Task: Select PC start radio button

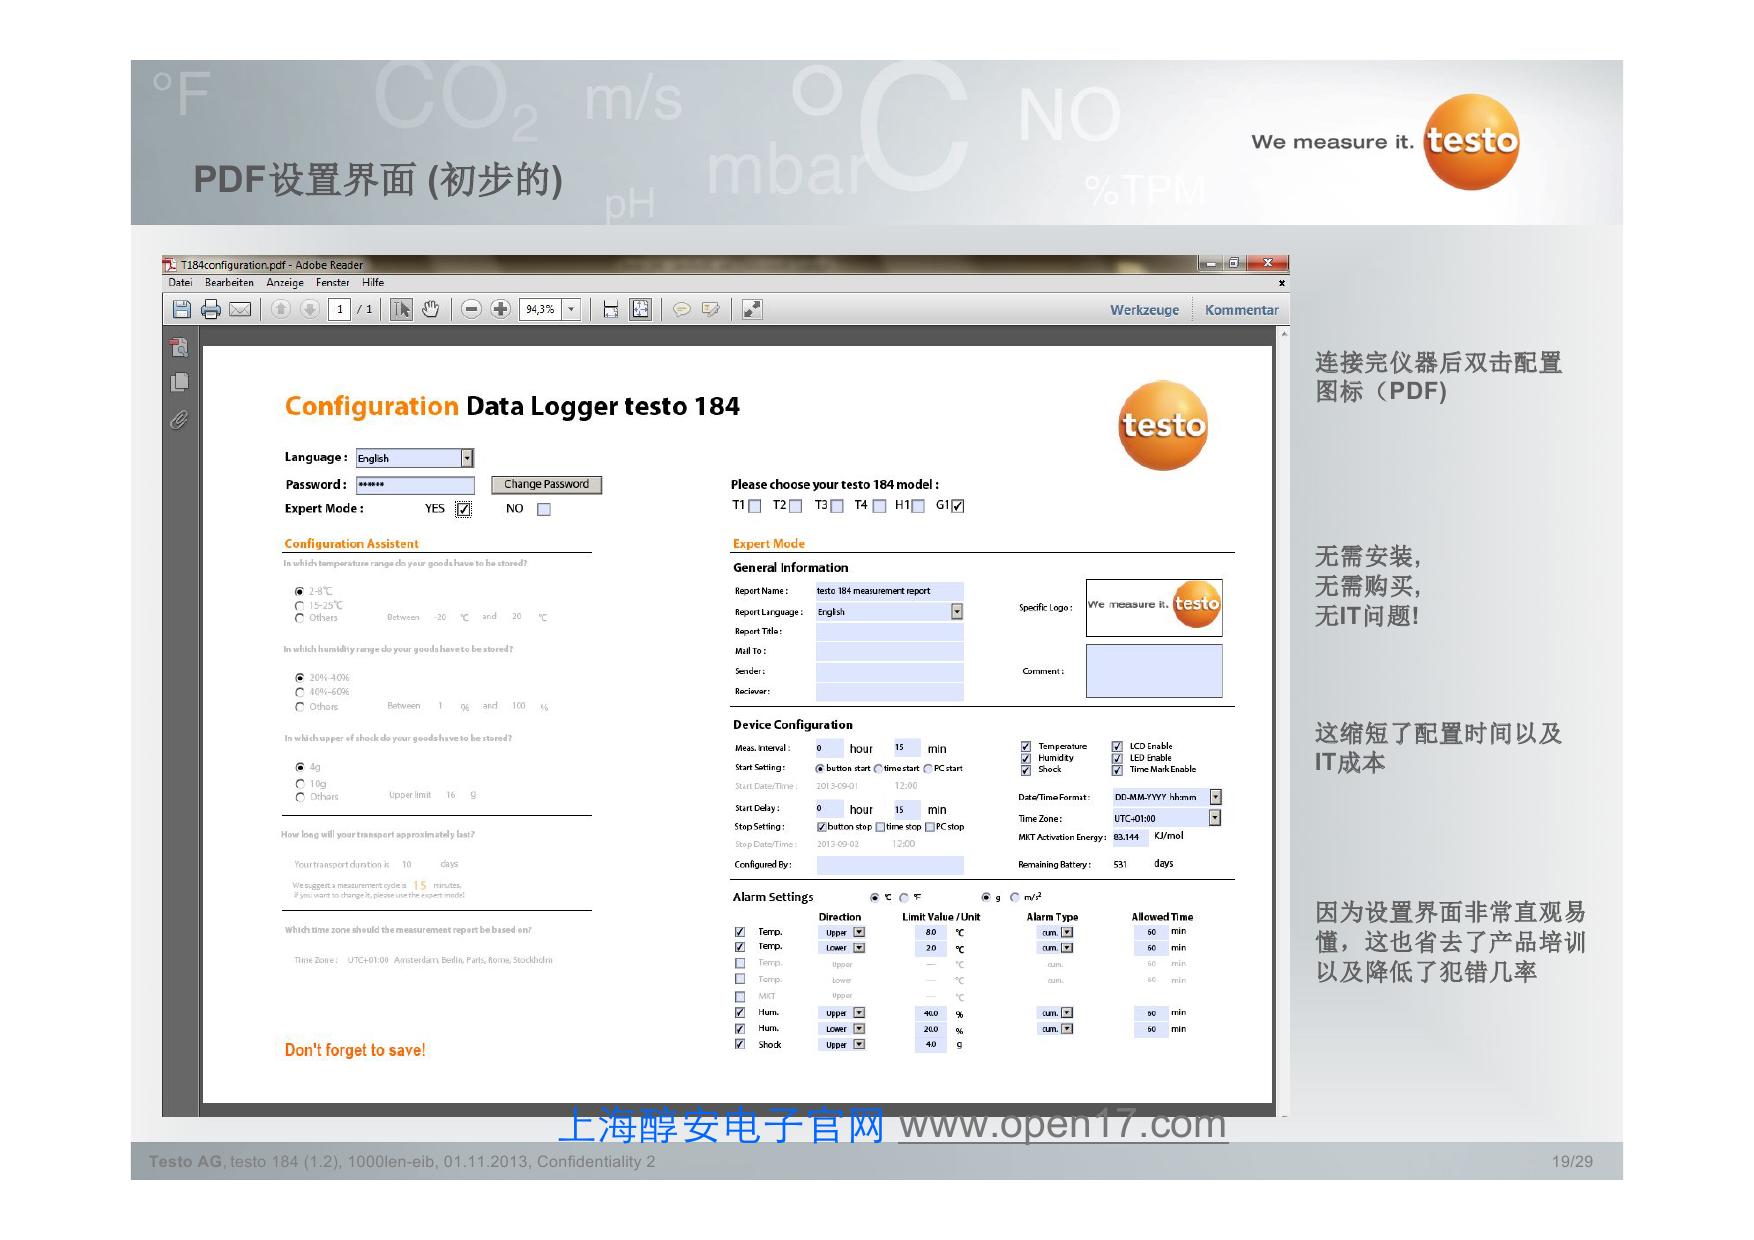Action: point(928,769)
